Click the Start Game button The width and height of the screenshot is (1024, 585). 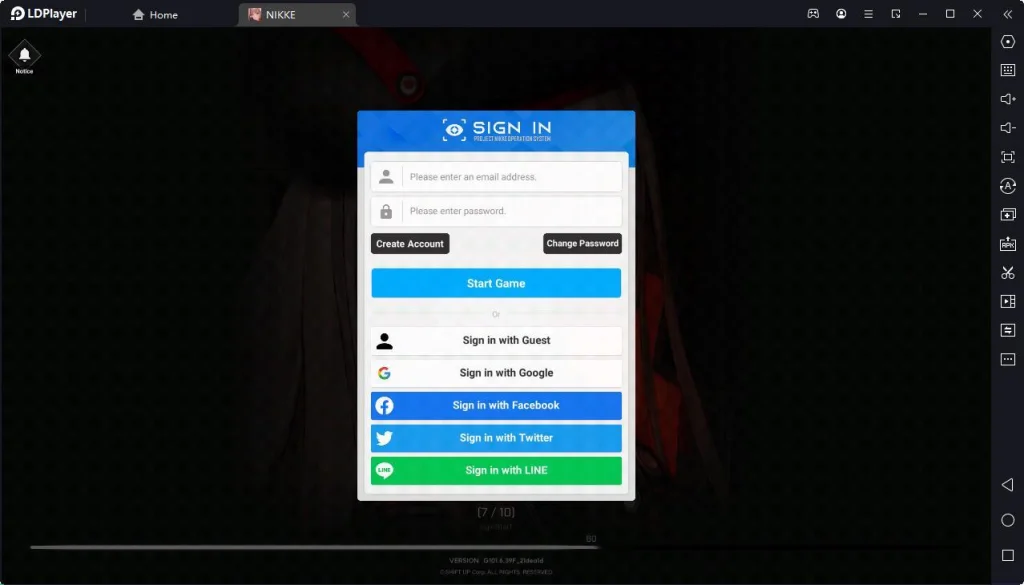pos(496,283)
